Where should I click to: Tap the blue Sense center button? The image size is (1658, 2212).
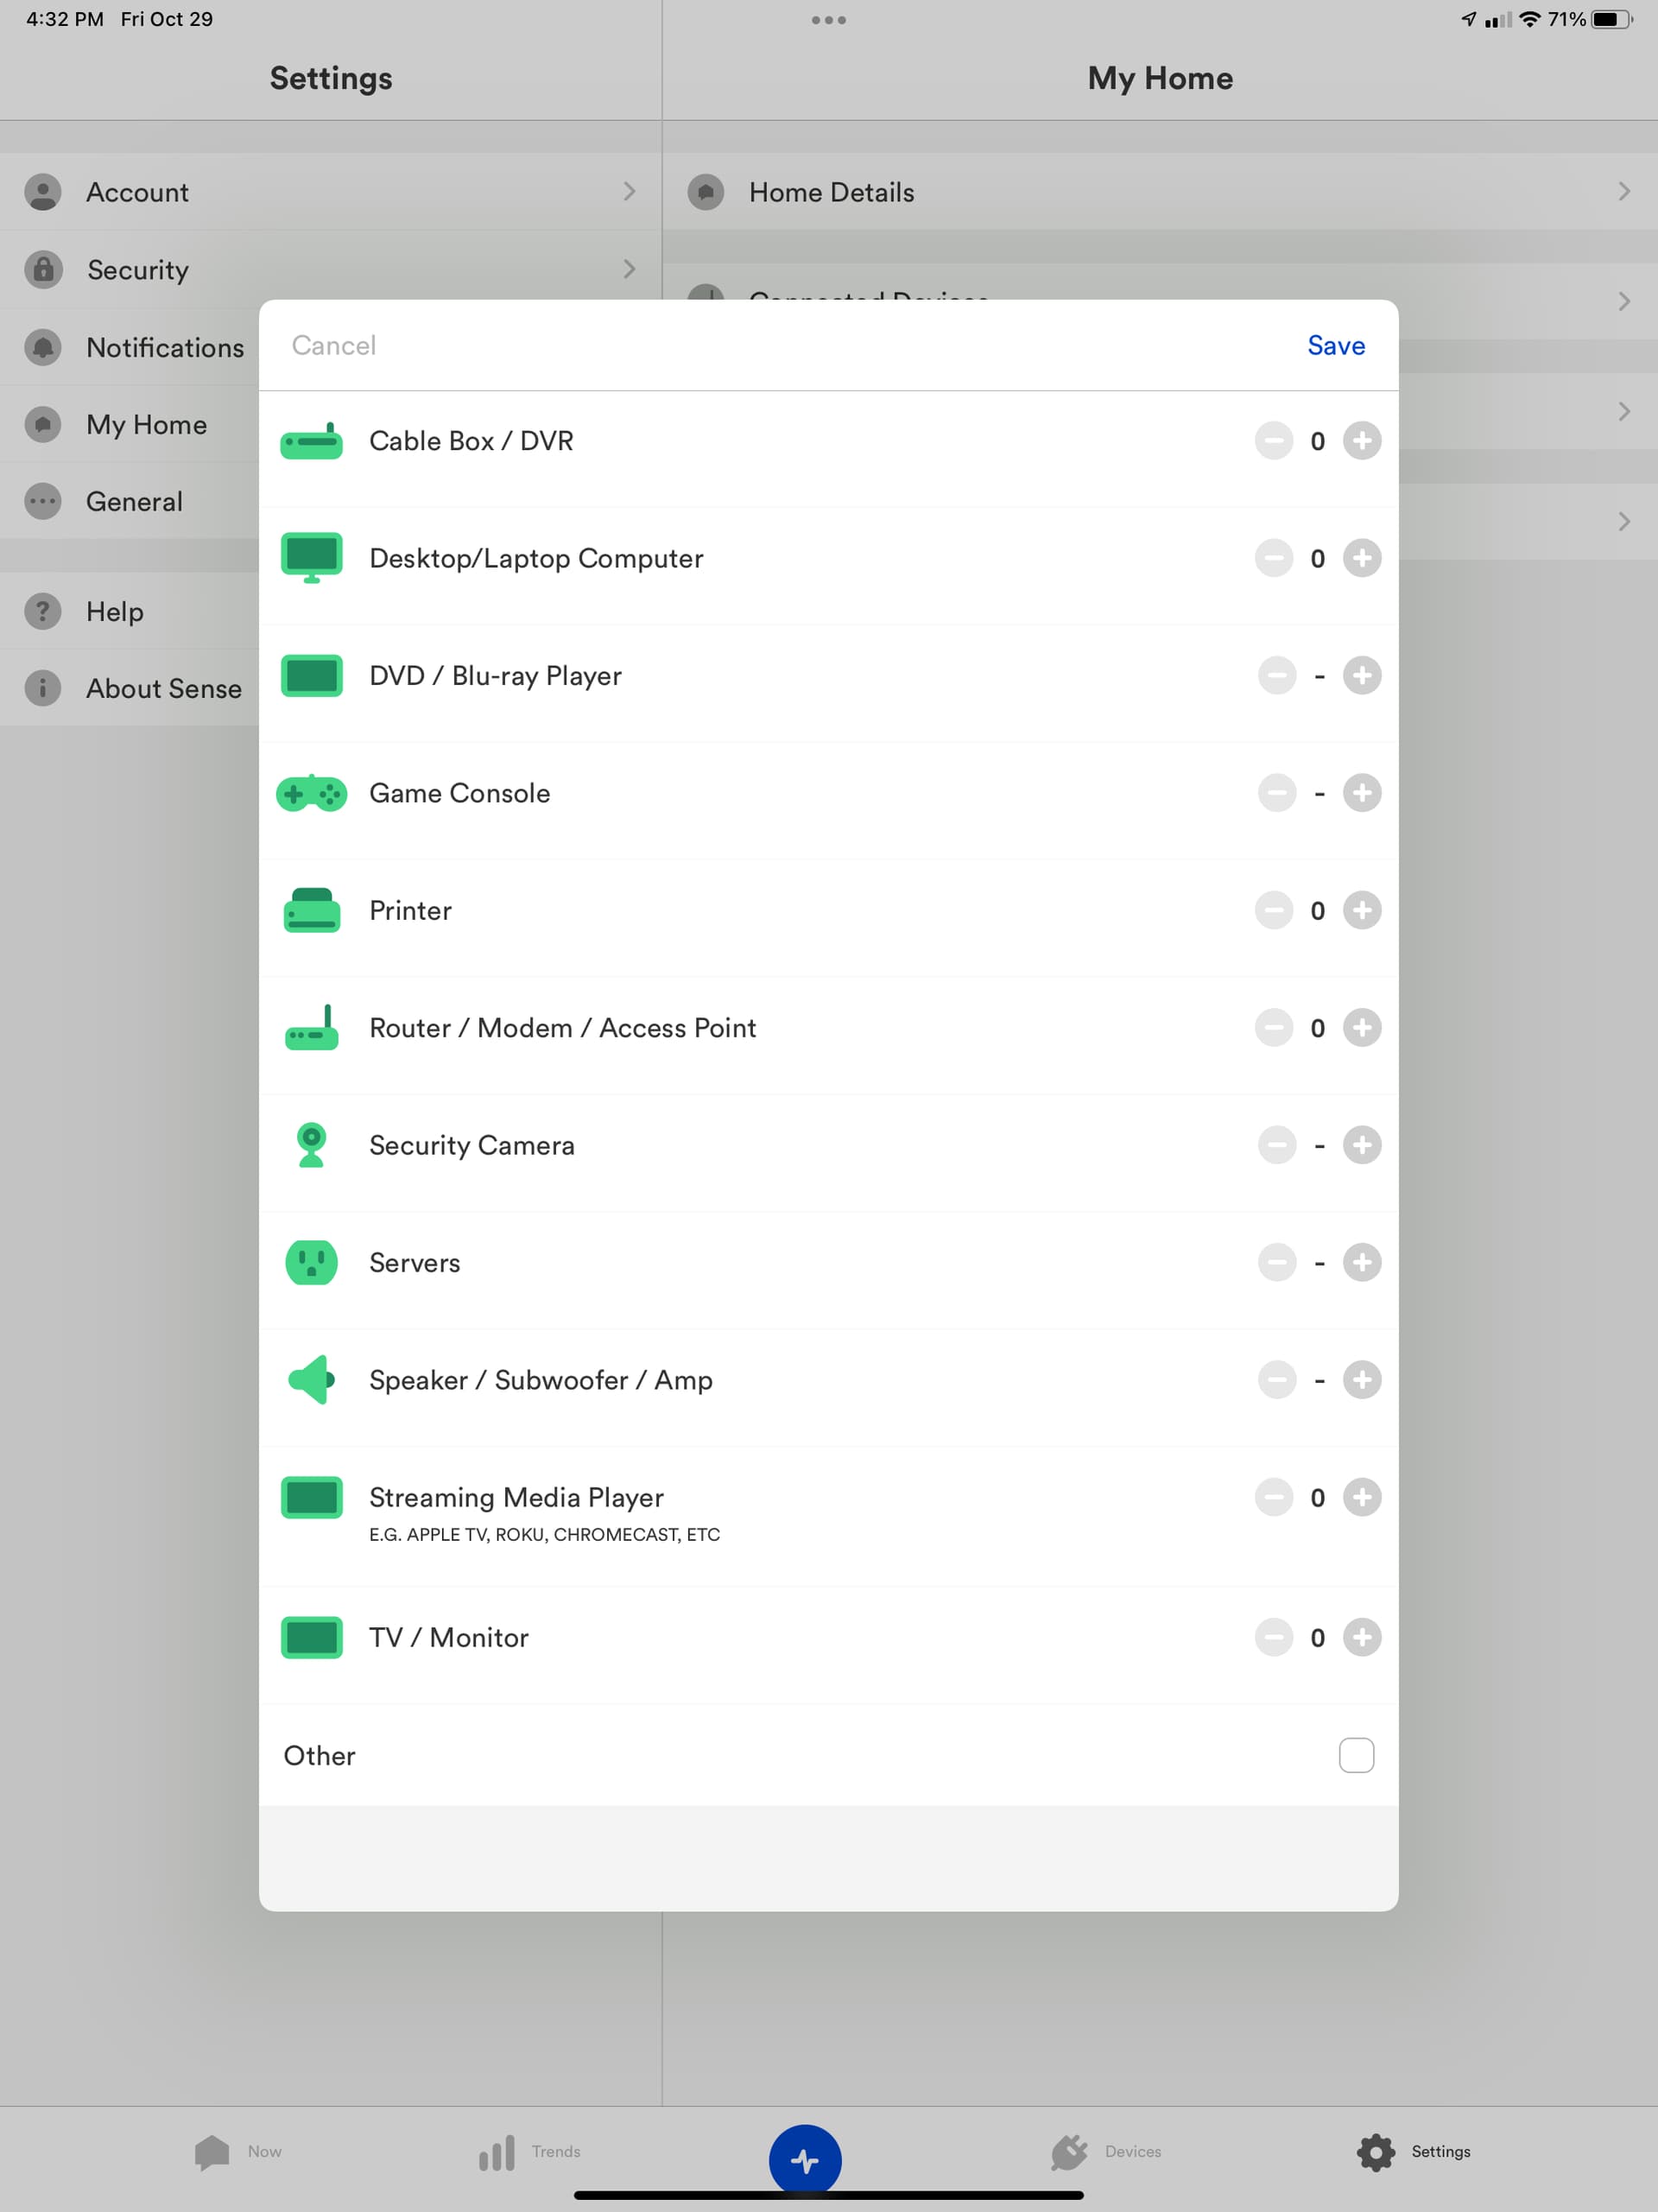[804, 2160]
